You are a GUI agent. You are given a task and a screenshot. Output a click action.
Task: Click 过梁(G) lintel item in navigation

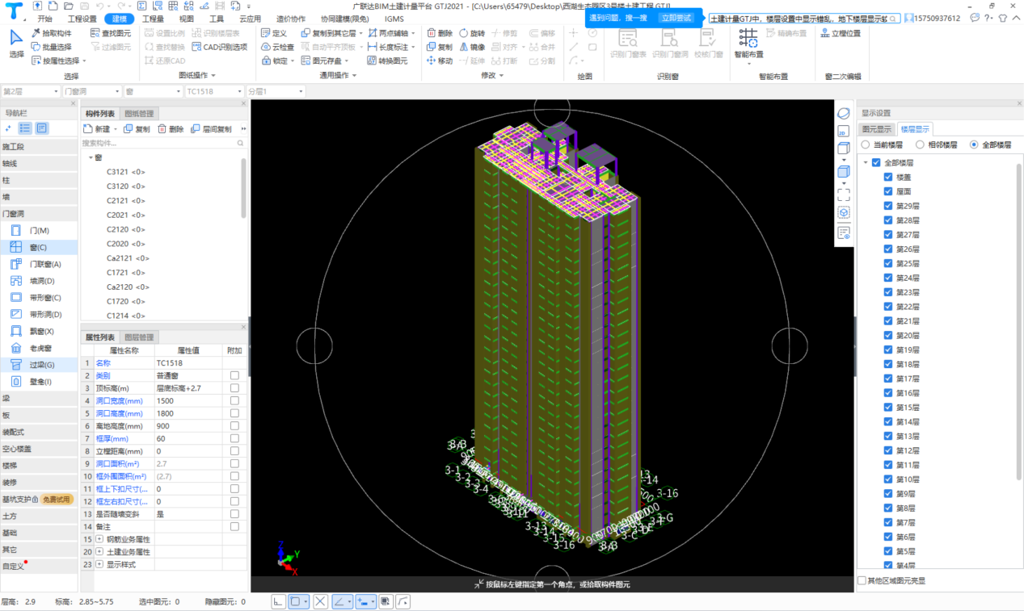(x=40, y=365)
